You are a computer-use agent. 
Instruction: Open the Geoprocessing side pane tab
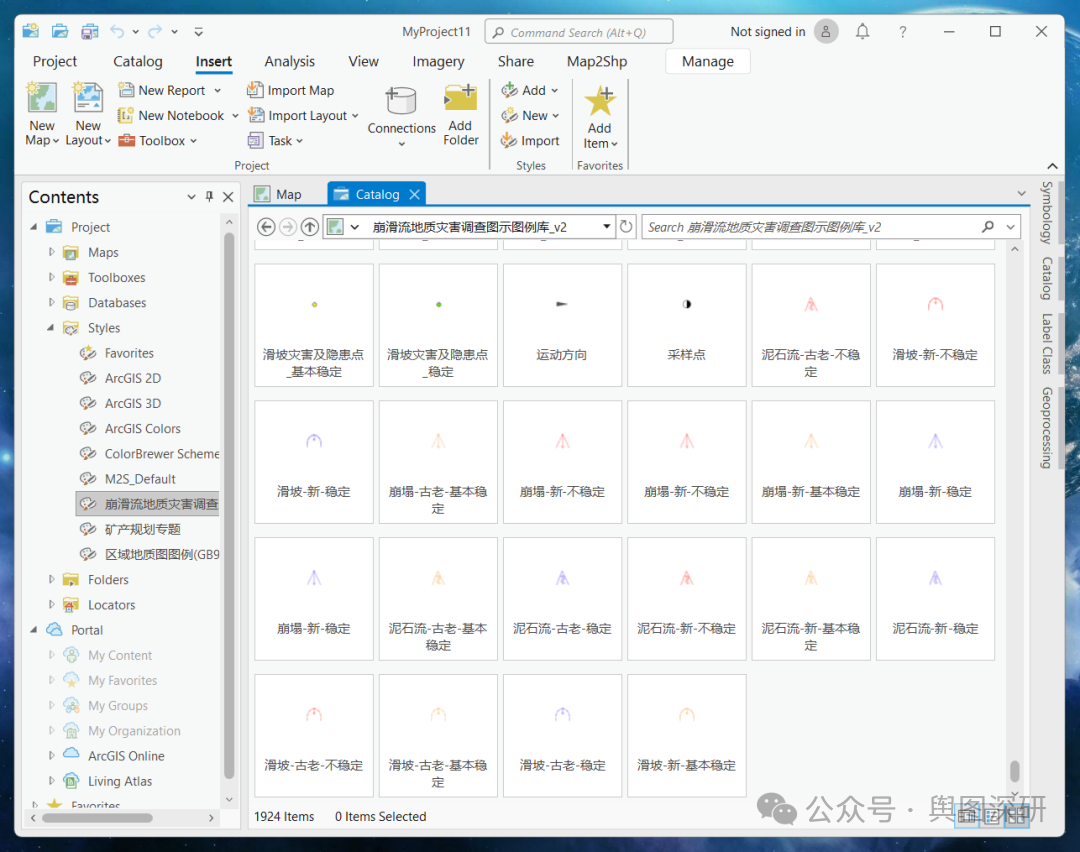[x=1047, y=428]
